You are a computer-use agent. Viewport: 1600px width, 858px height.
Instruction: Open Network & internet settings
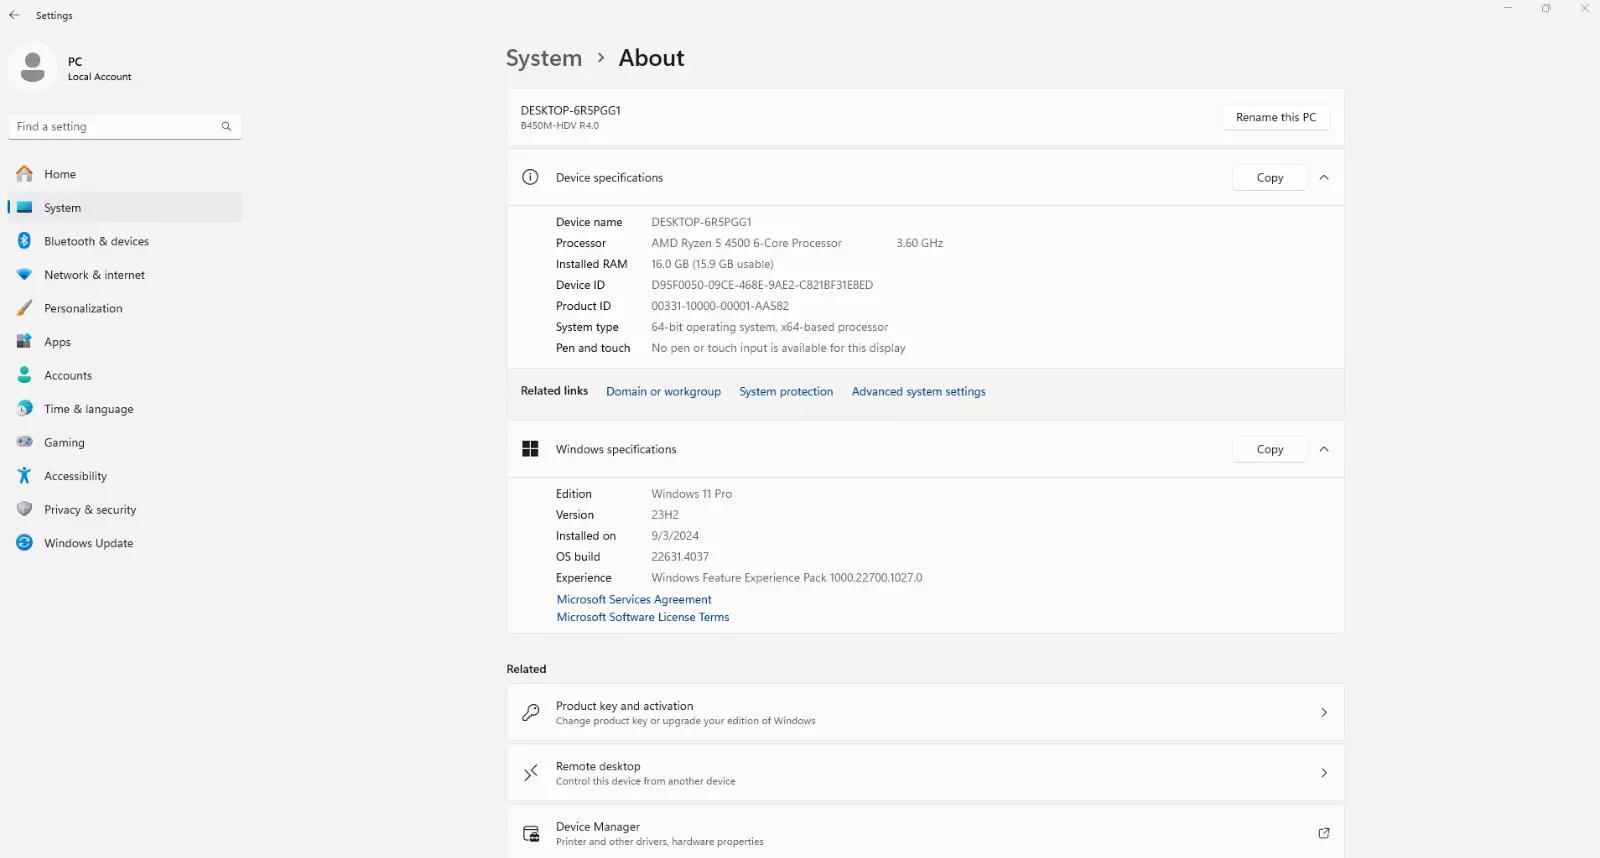[125, 275]
